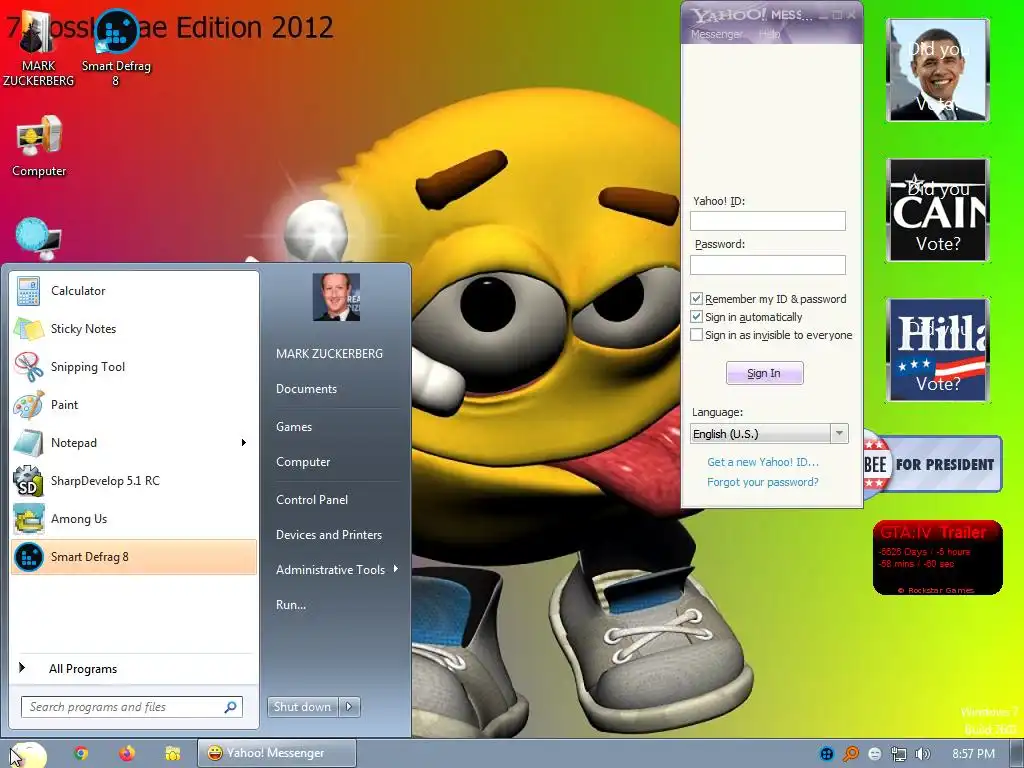
Task: Toggle Remember my ID & password checkbox
Action: [697, 298]
